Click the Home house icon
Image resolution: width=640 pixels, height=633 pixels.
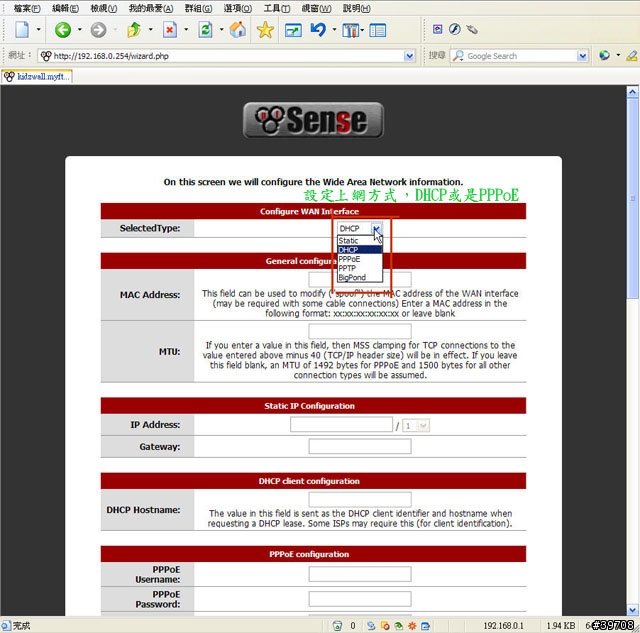point(238,30)
